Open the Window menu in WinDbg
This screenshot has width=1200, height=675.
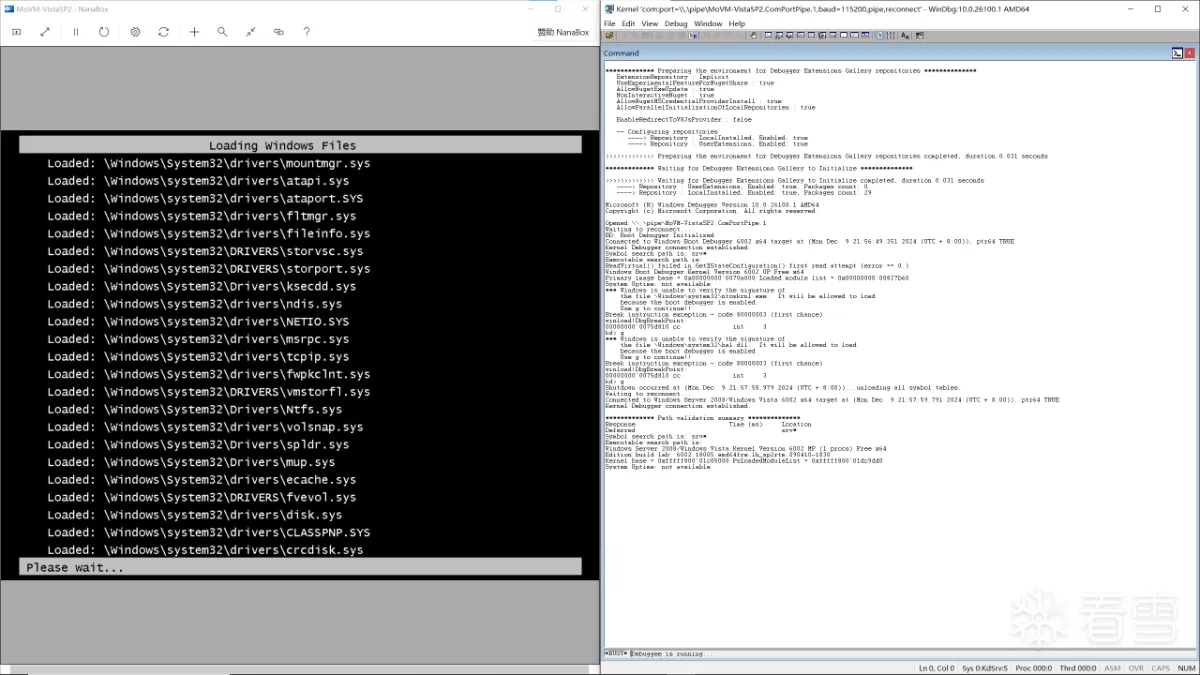(708, 23)
